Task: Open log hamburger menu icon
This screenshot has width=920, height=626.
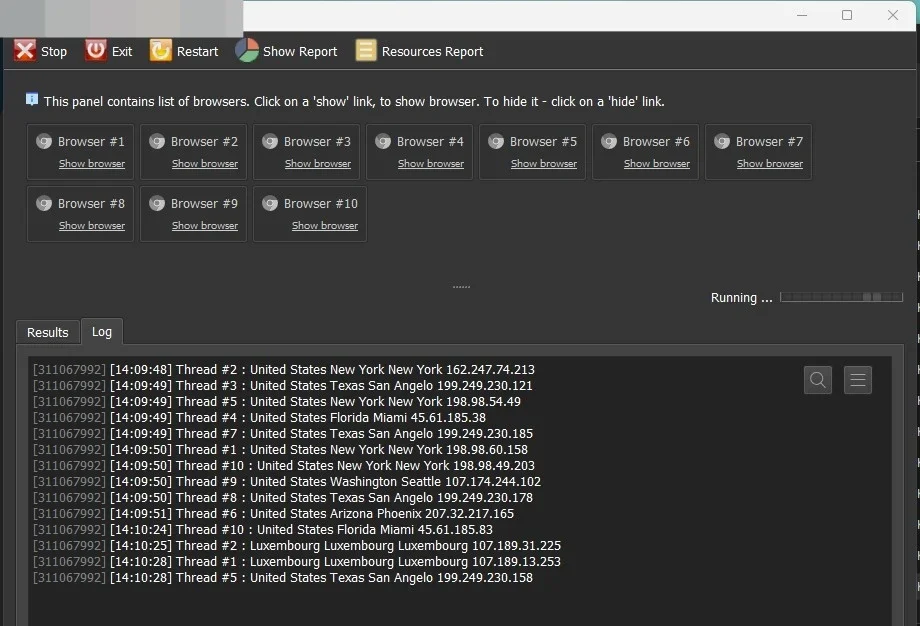Action: pyautogui.click(x=858, y=380)
